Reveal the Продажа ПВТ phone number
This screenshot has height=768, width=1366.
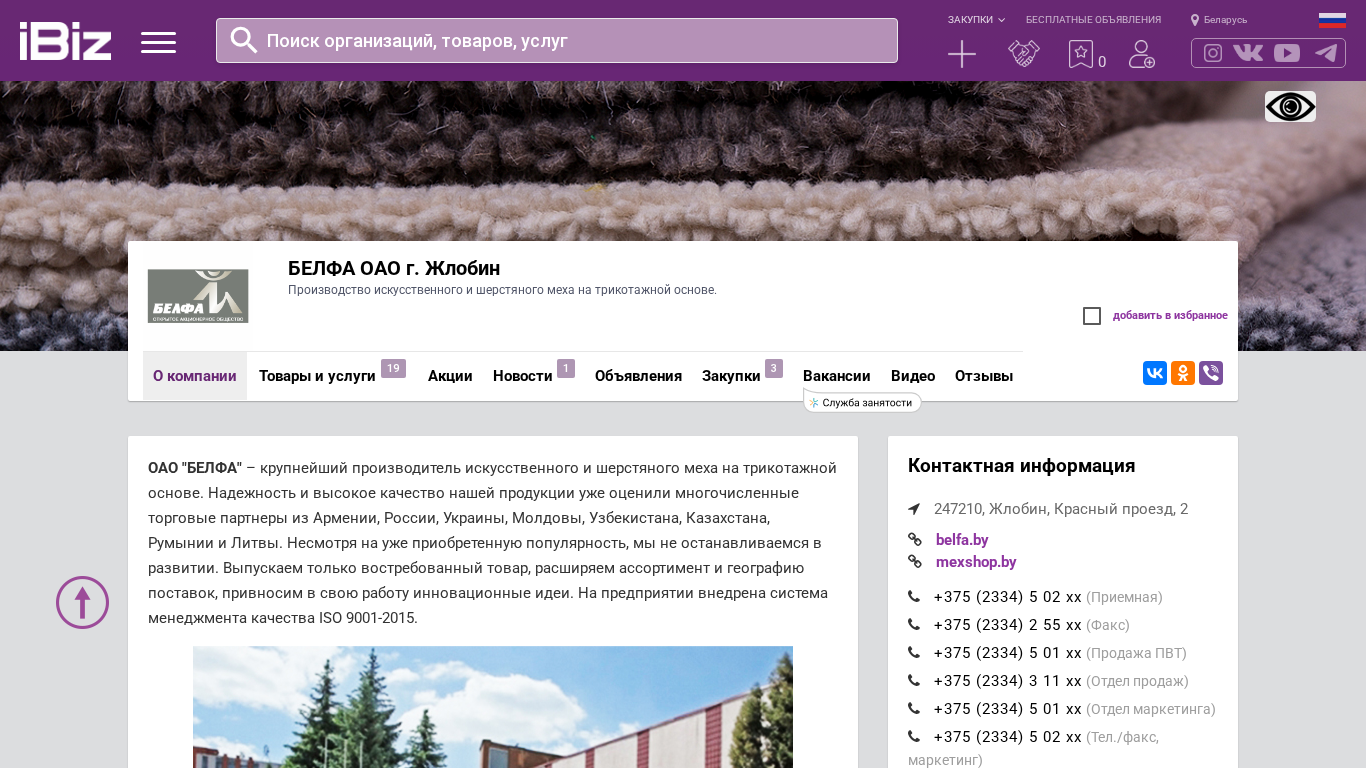1008,653
